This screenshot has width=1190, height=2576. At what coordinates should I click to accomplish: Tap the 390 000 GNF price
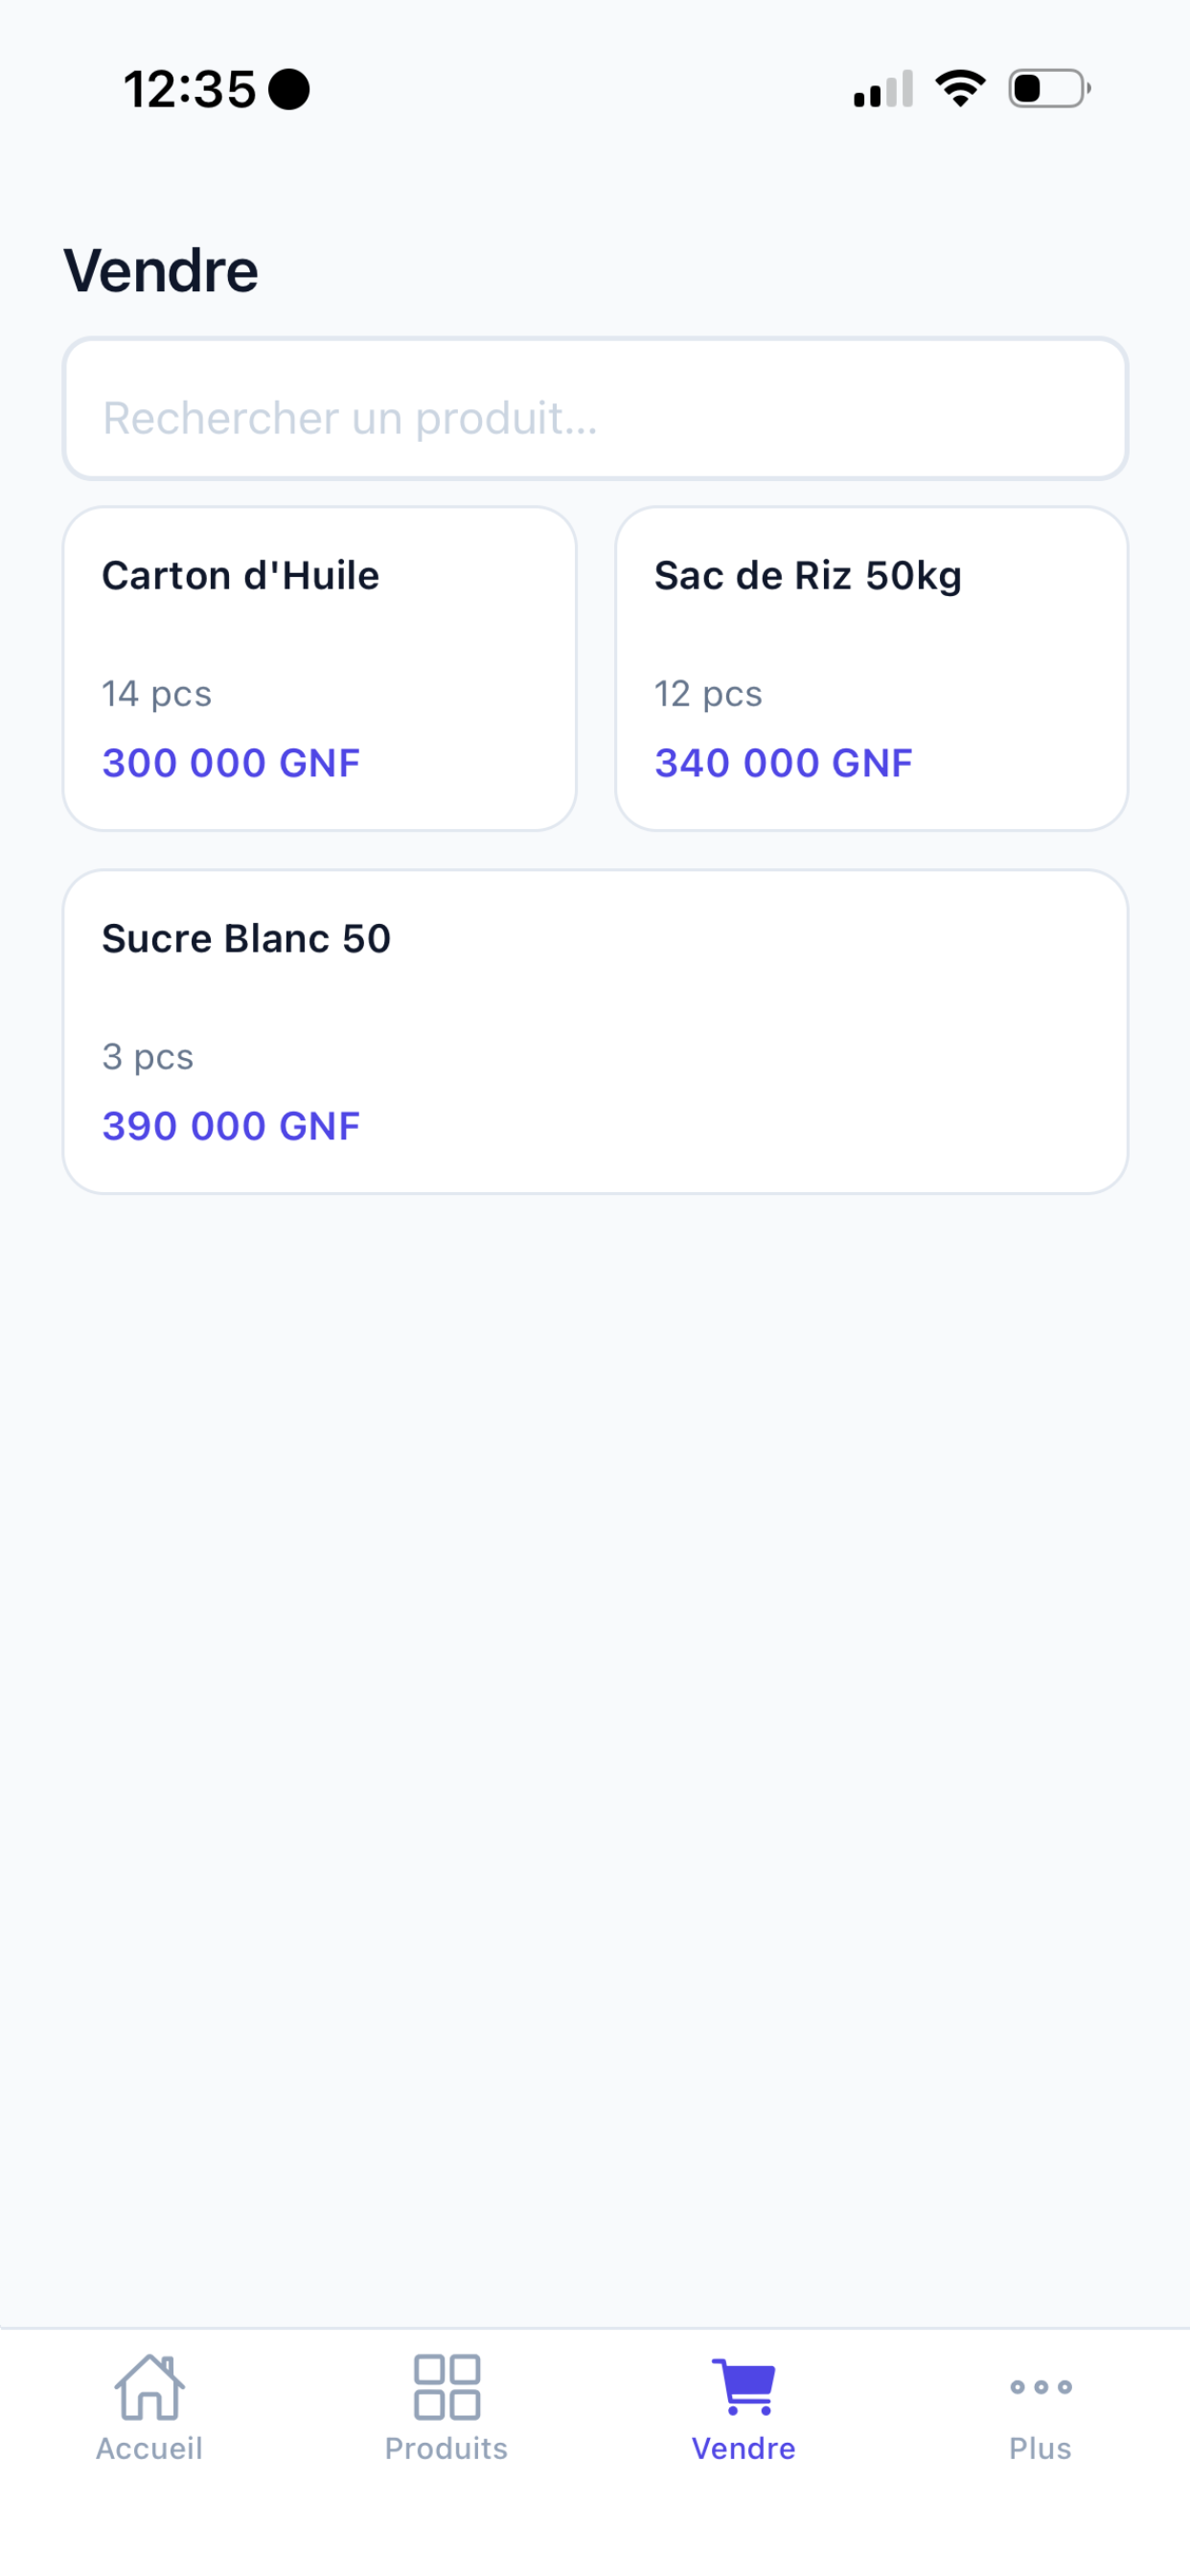231,1126
